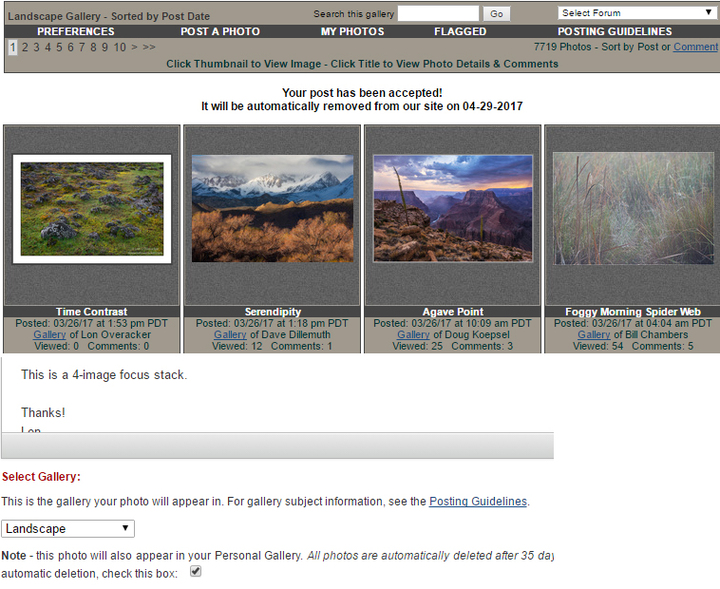The width and height of the screenshot is (720, 589).
Task: Open the Time Contrast thumbnail image
Action: tap(92, 209)
